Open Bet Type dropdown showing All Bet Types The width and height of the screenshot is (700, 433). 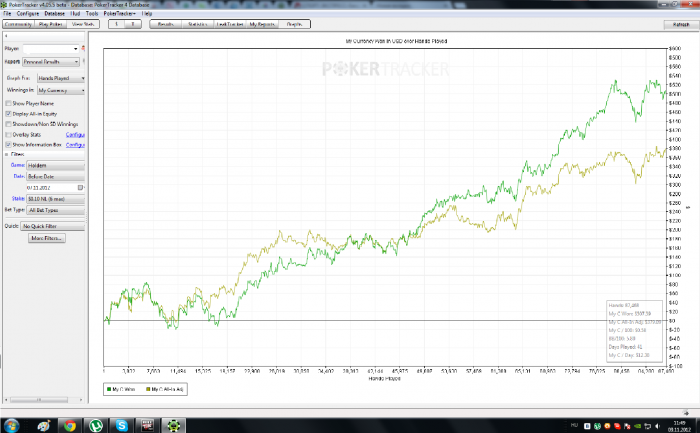[55, 210]
